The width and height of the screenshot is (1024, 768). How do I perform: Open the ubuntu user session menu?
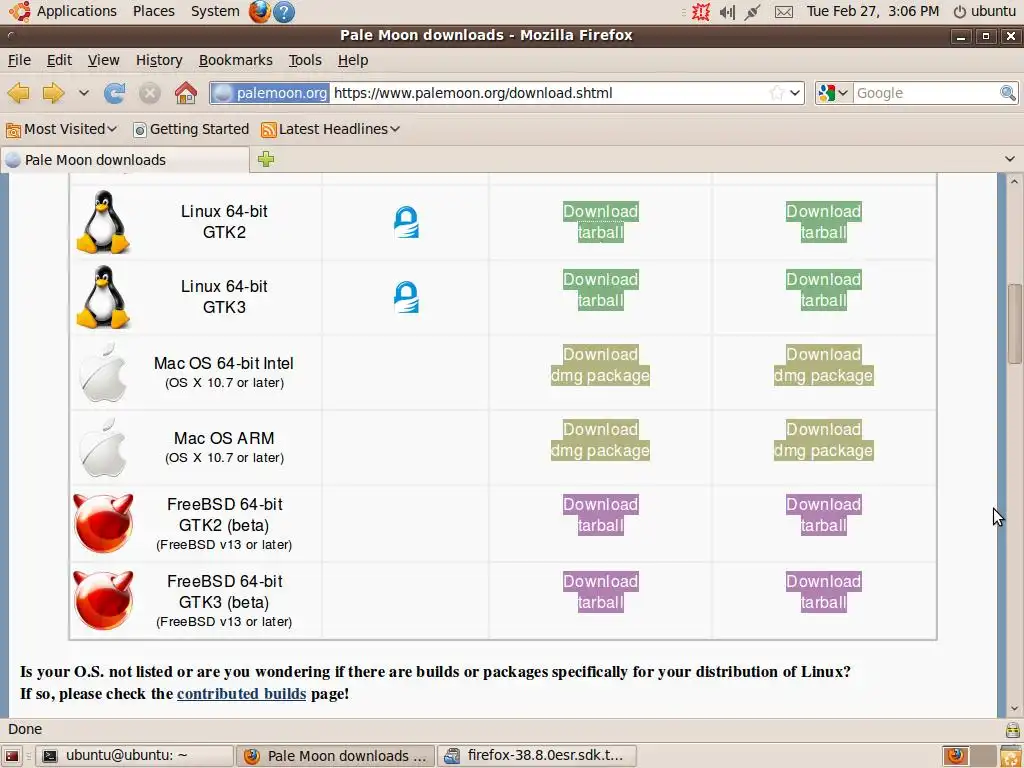985,11
